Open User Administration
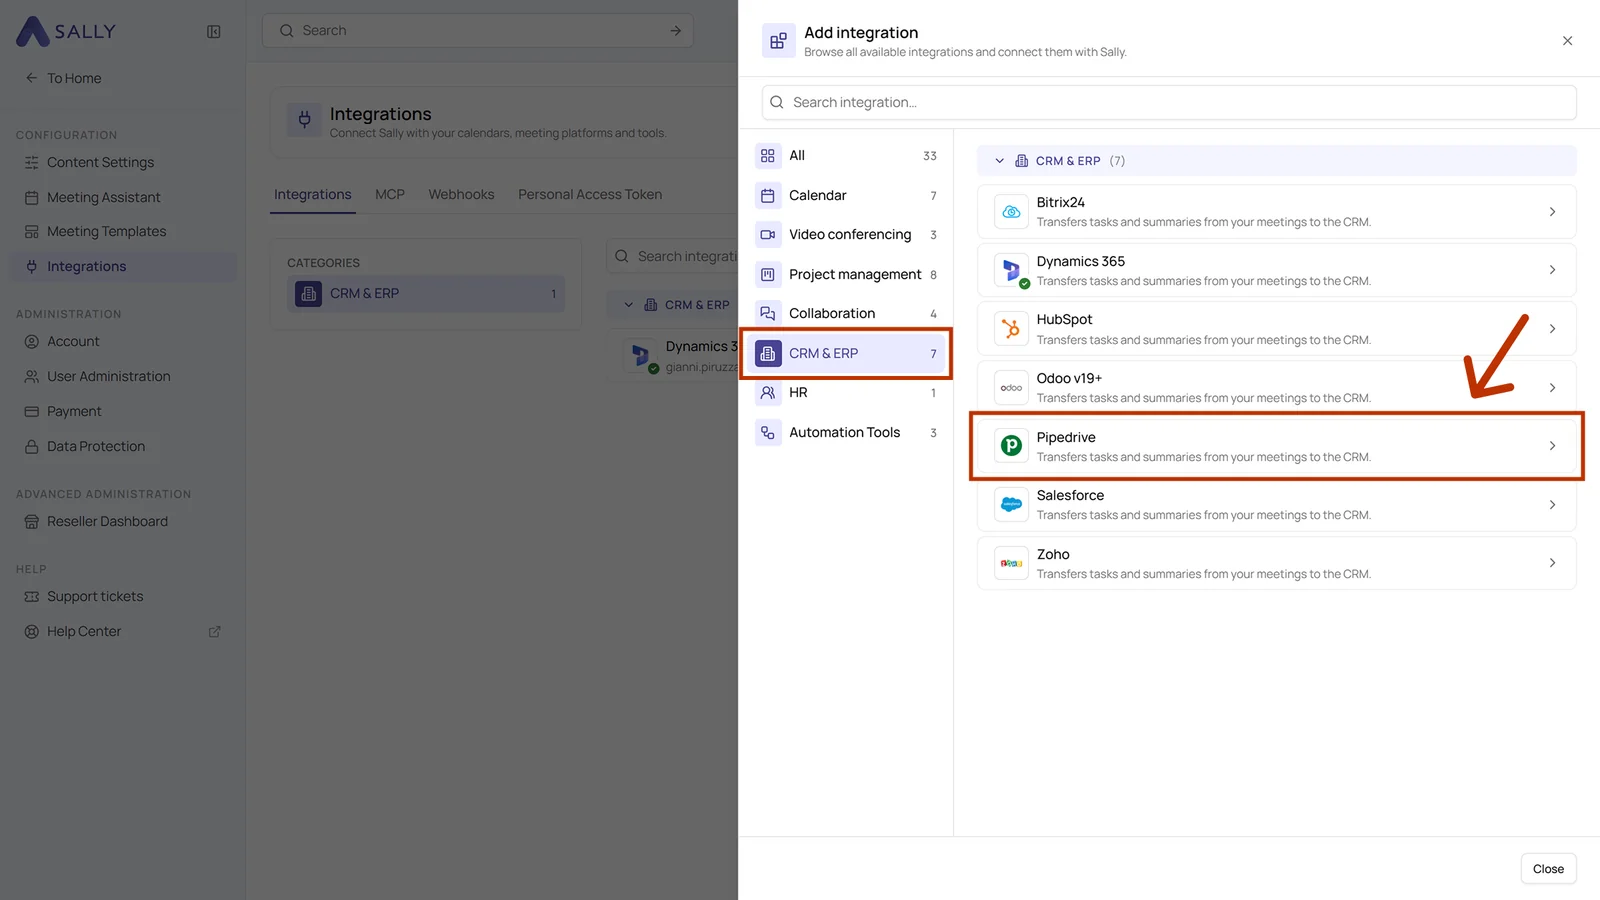1600x900 pixels. [108, 376]
